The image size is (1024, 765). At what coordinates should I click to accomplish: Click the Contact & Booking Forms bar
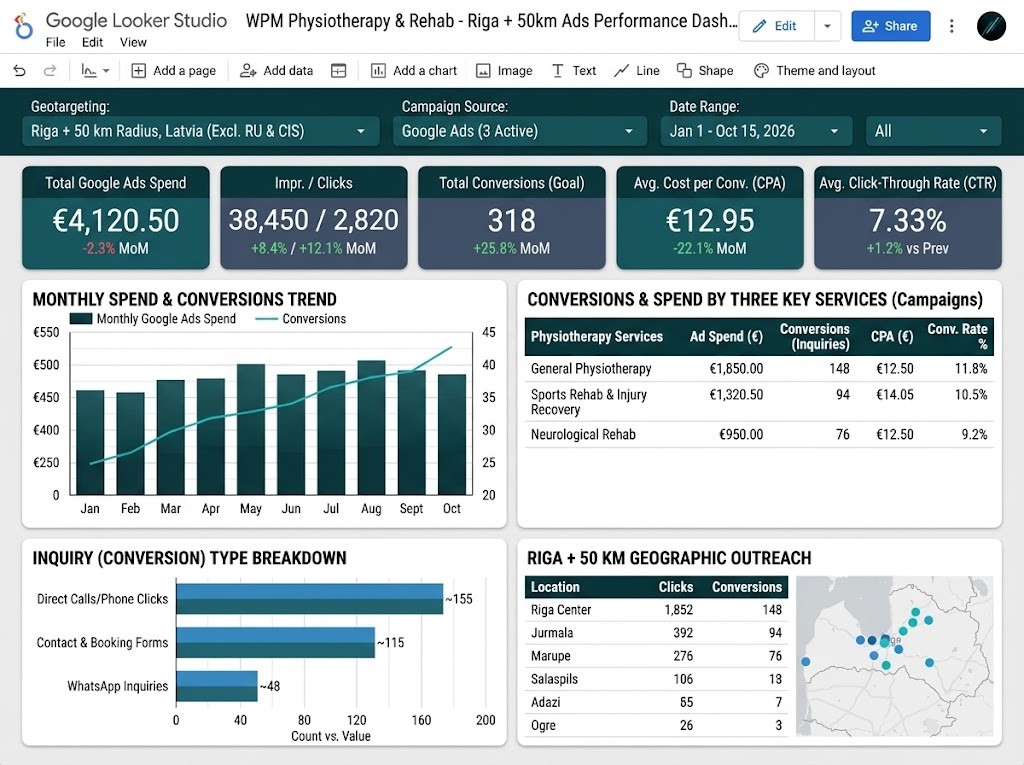pyautogui.click(x=276, y=642)
